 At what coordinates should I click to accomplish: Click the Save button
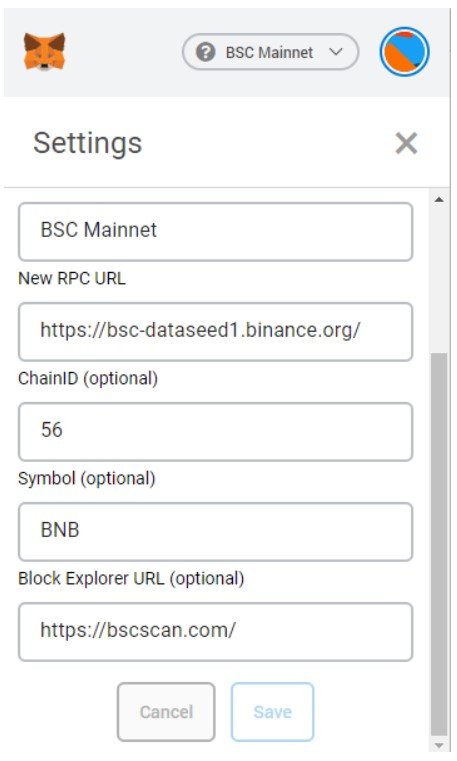pos(272,712)
